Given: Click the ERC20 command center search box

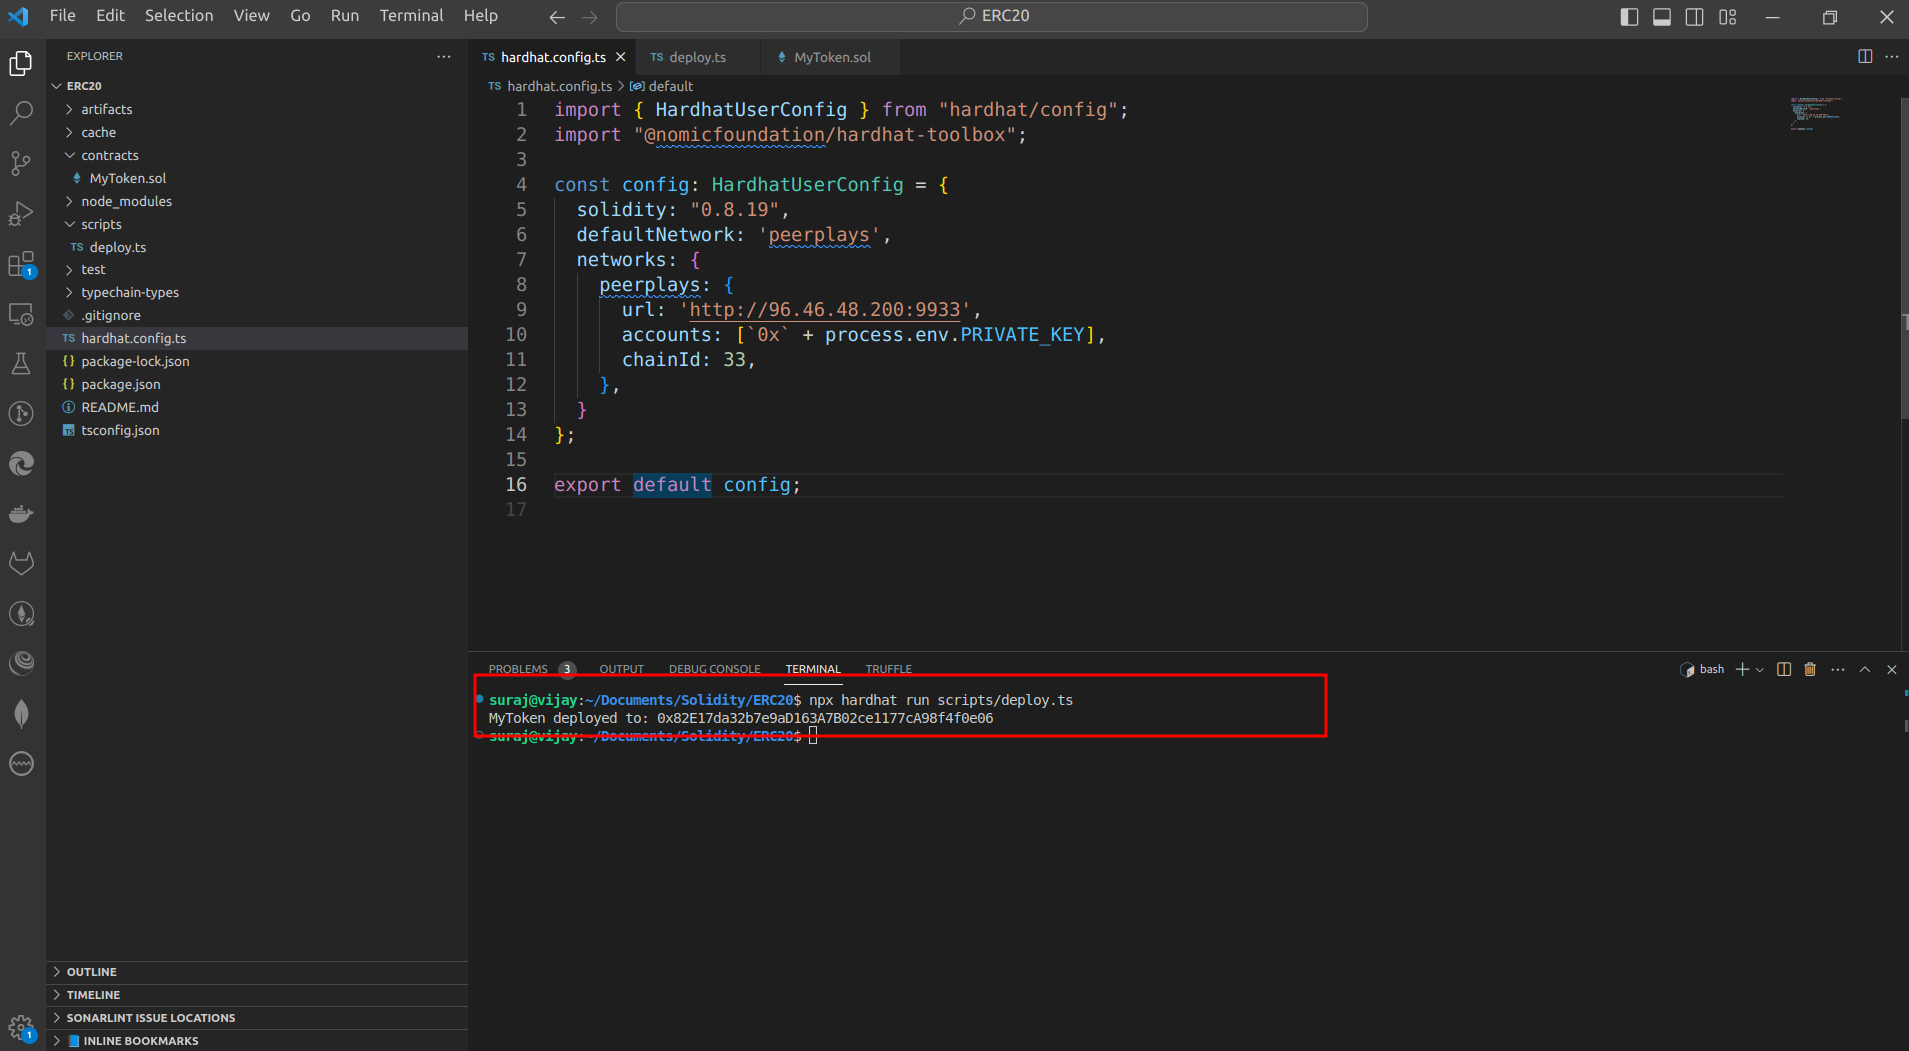Looking at the screenshot, I should (992, 16).
